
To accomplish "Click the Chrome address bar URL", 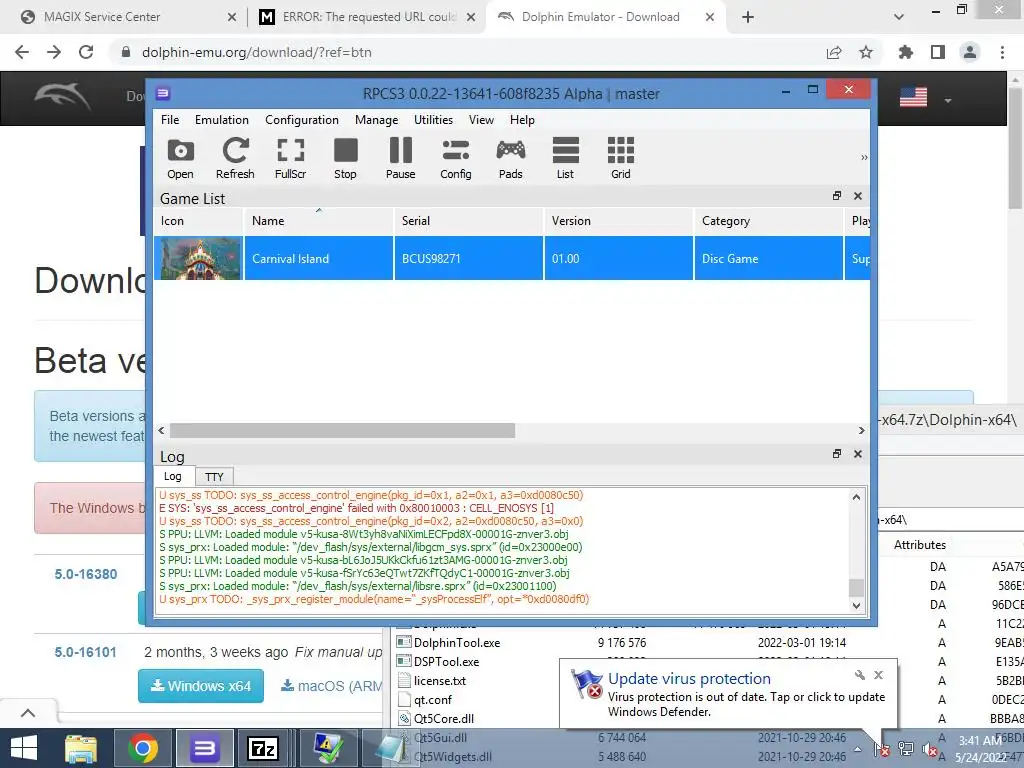I will tap(257, 52).
